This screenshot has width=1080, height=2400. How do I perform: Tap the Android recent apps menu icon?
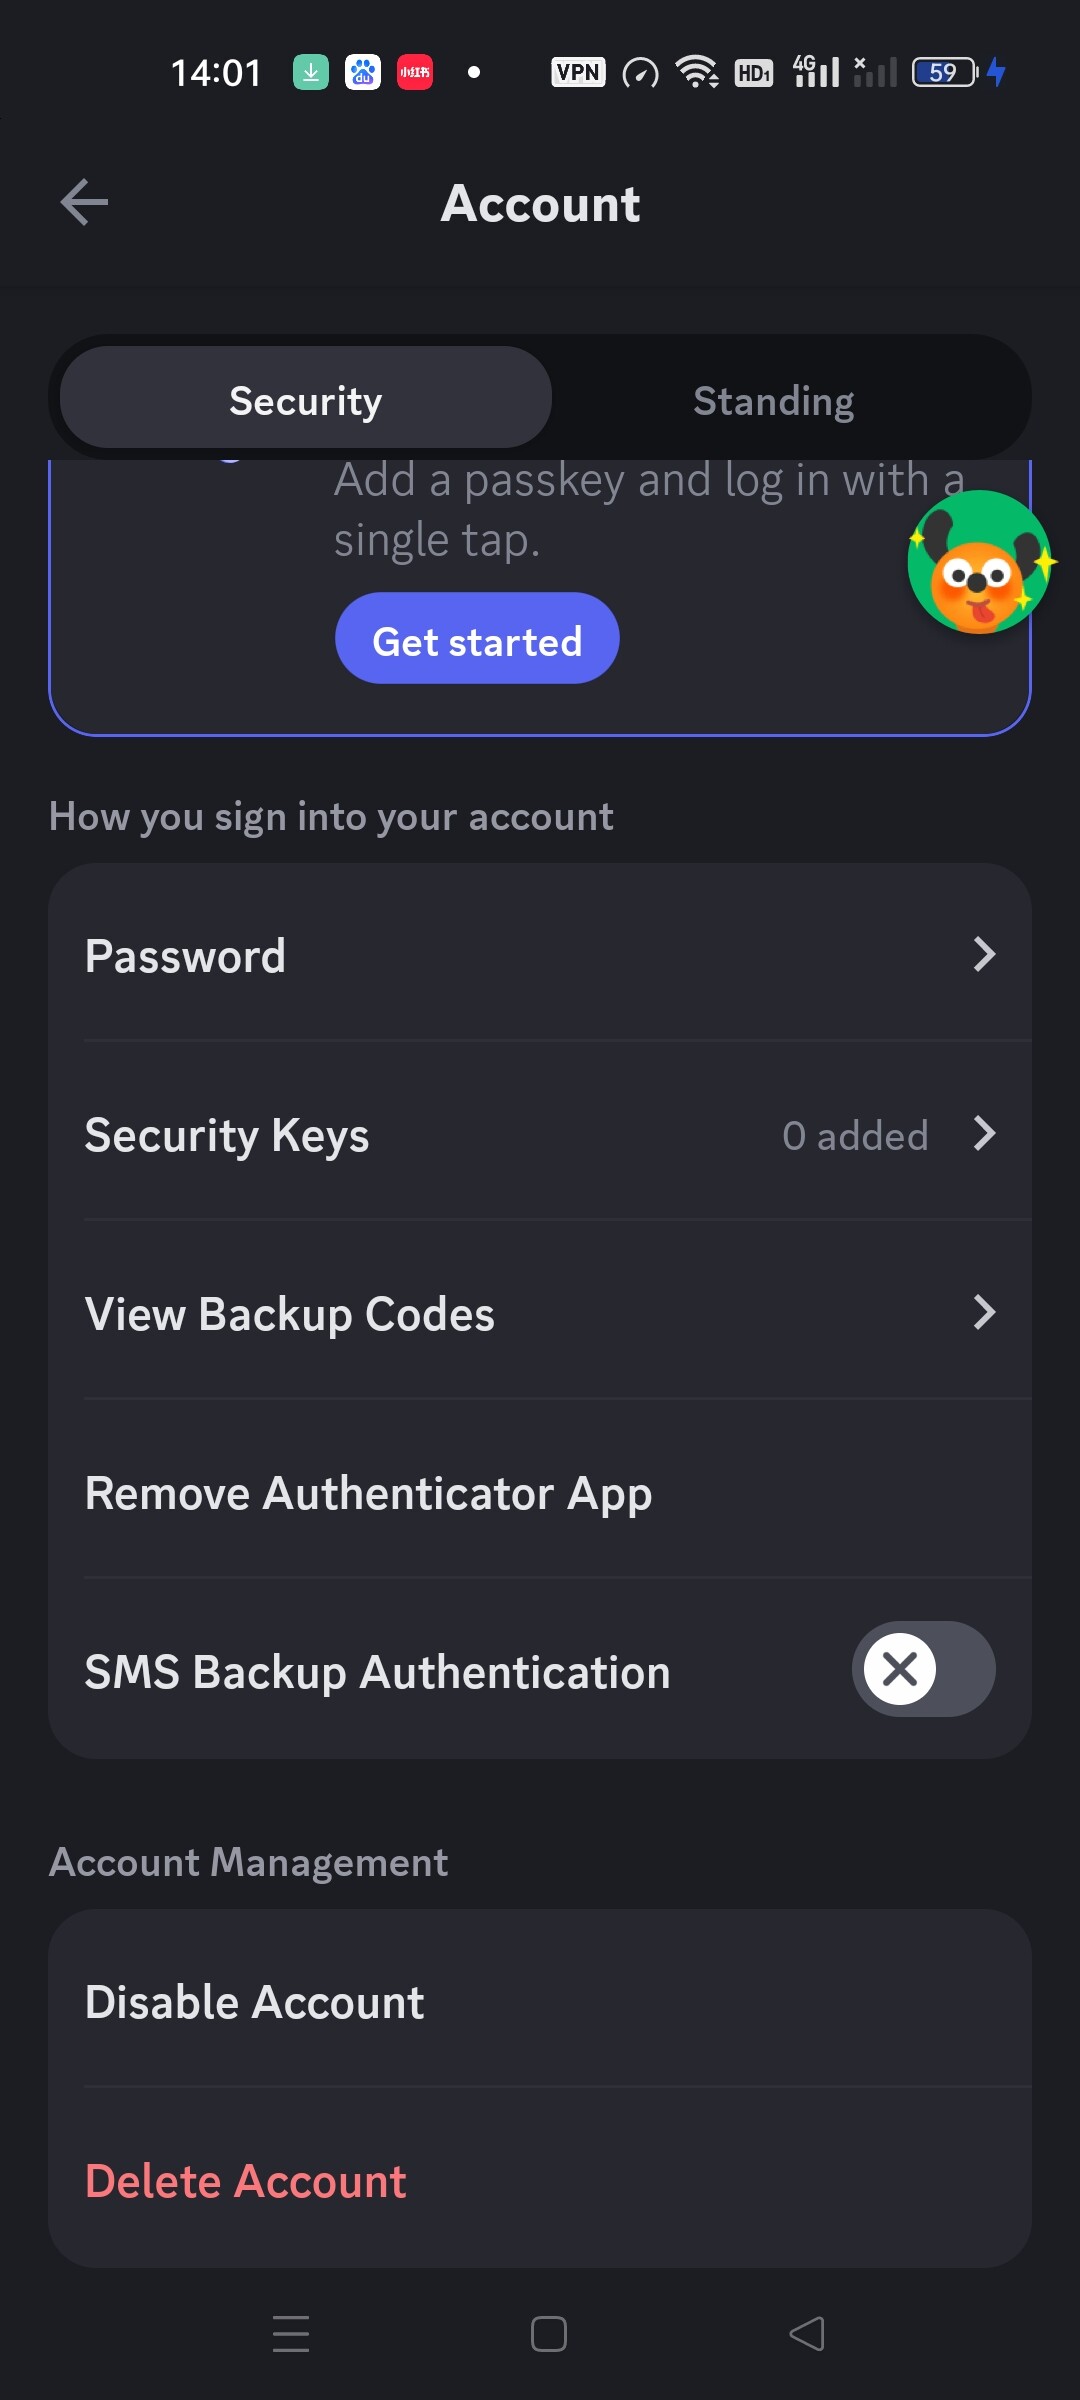291,2334
